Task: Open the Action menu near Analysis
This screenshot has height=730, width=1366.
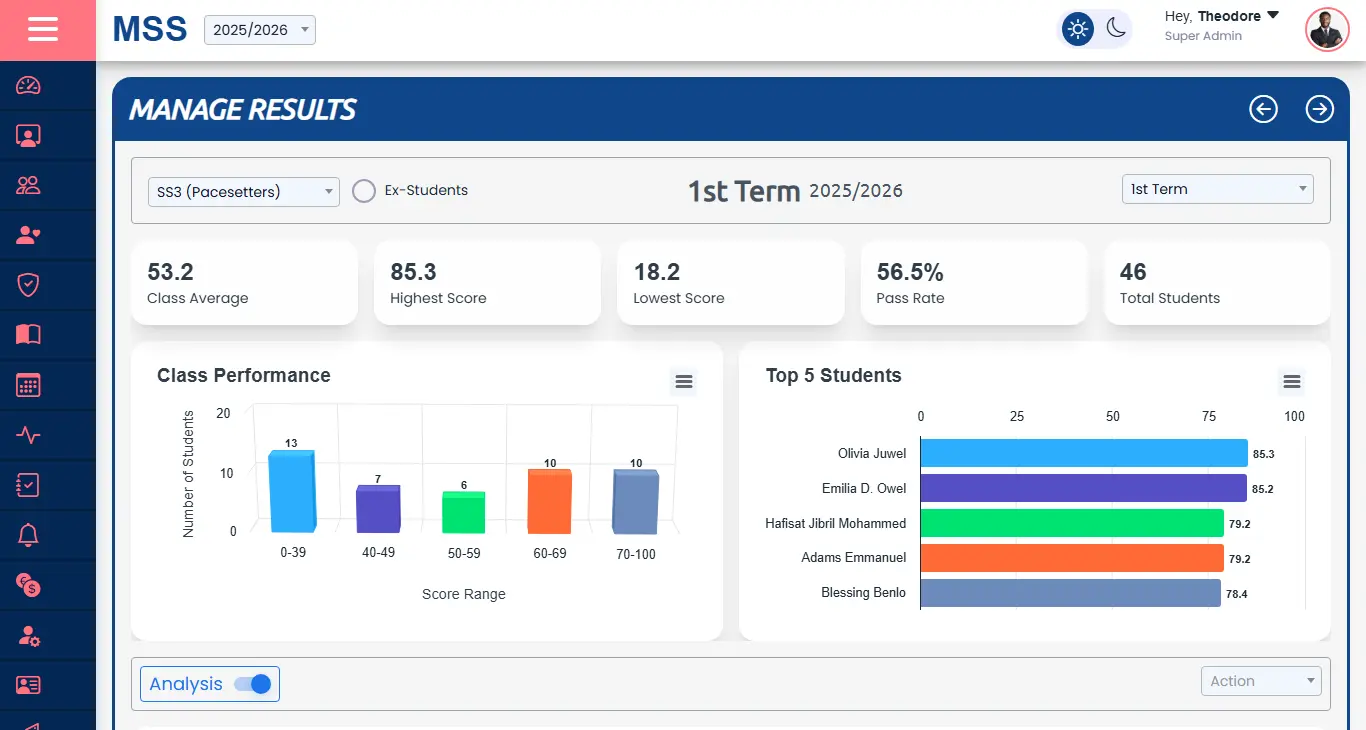Action: tap(1261, 680)
